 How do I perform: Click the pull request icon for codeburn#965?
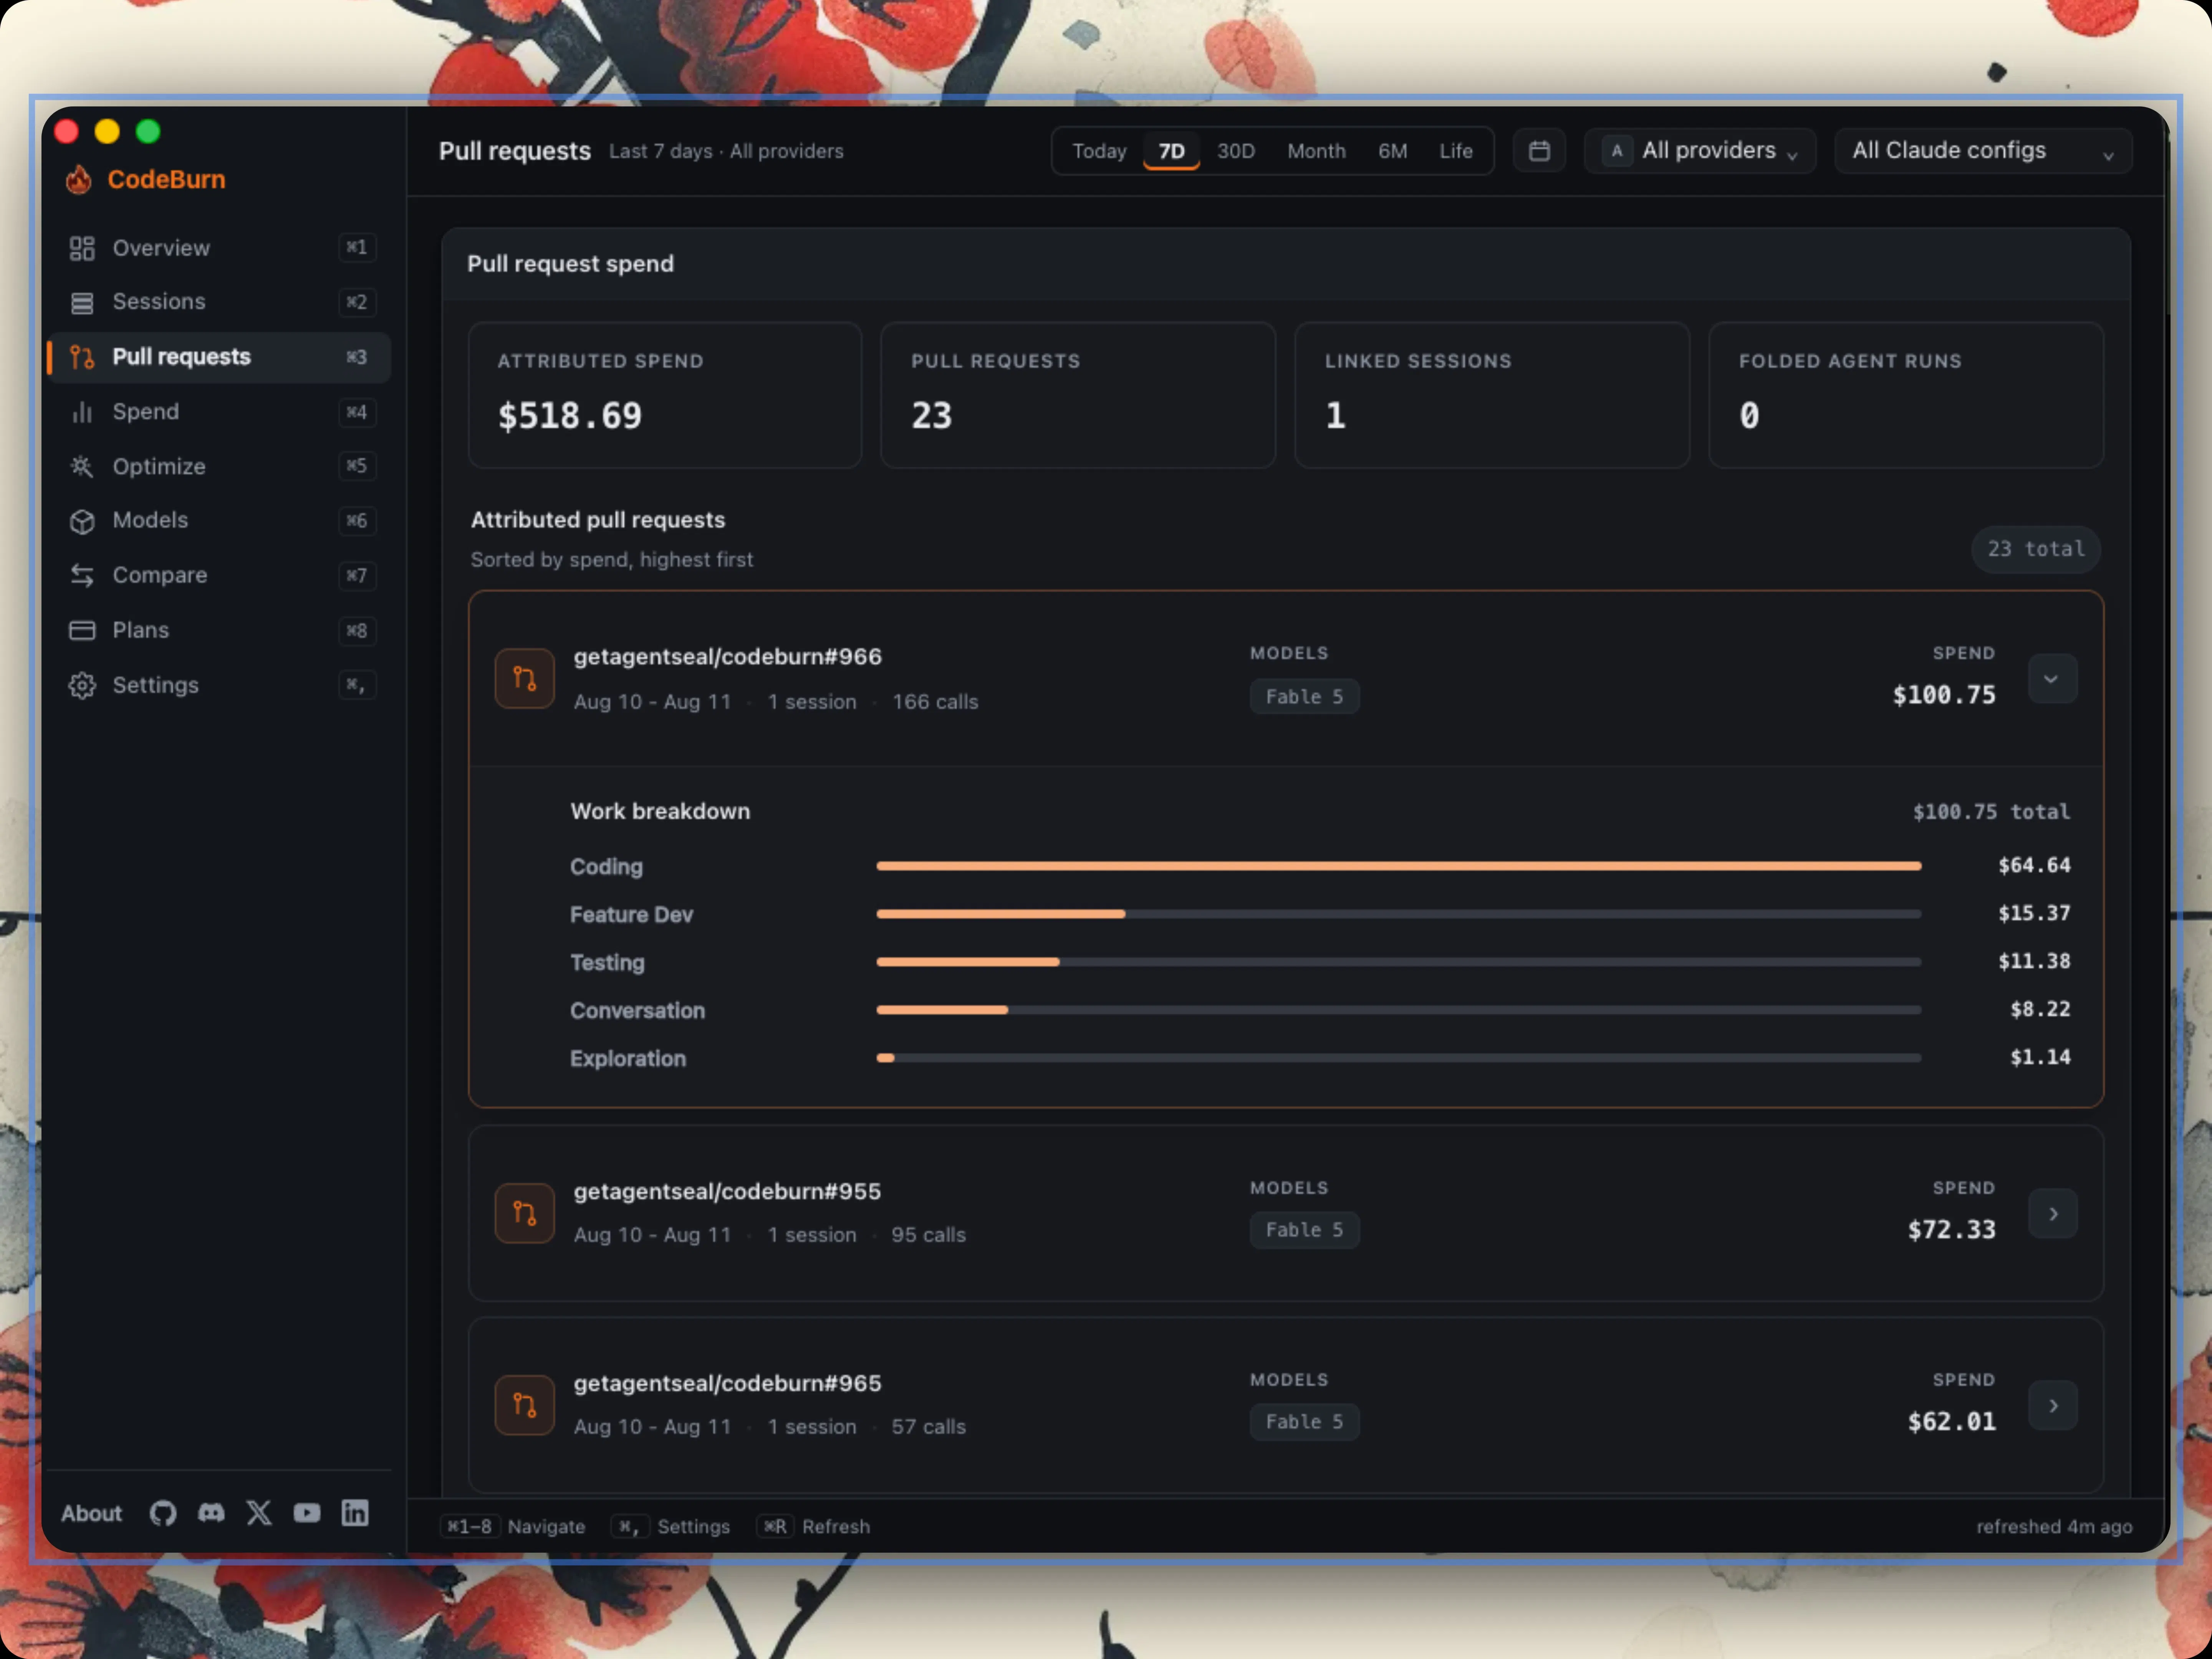[x=525, y=1405]
